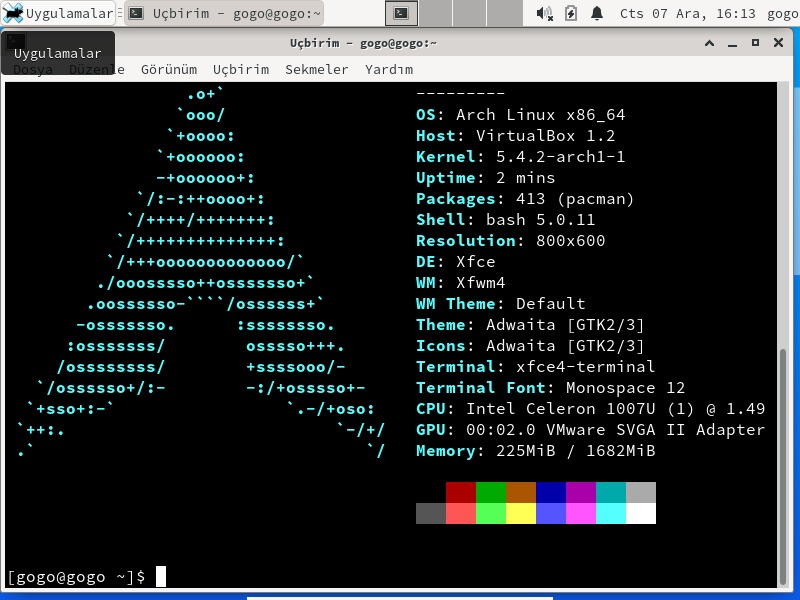The image size is (800, 600).
Task: Click the dark gray color block
Action: (431, 513)
